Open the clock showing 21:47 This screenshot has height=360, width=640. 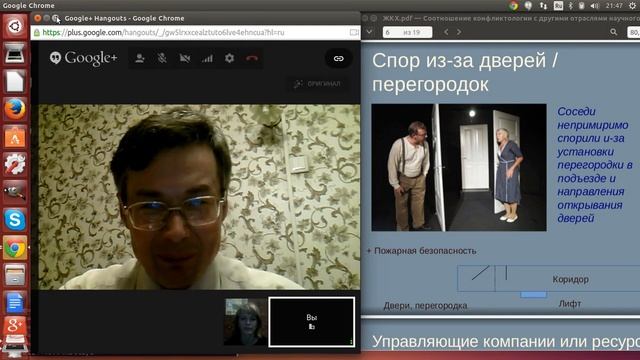pos(614,5)
